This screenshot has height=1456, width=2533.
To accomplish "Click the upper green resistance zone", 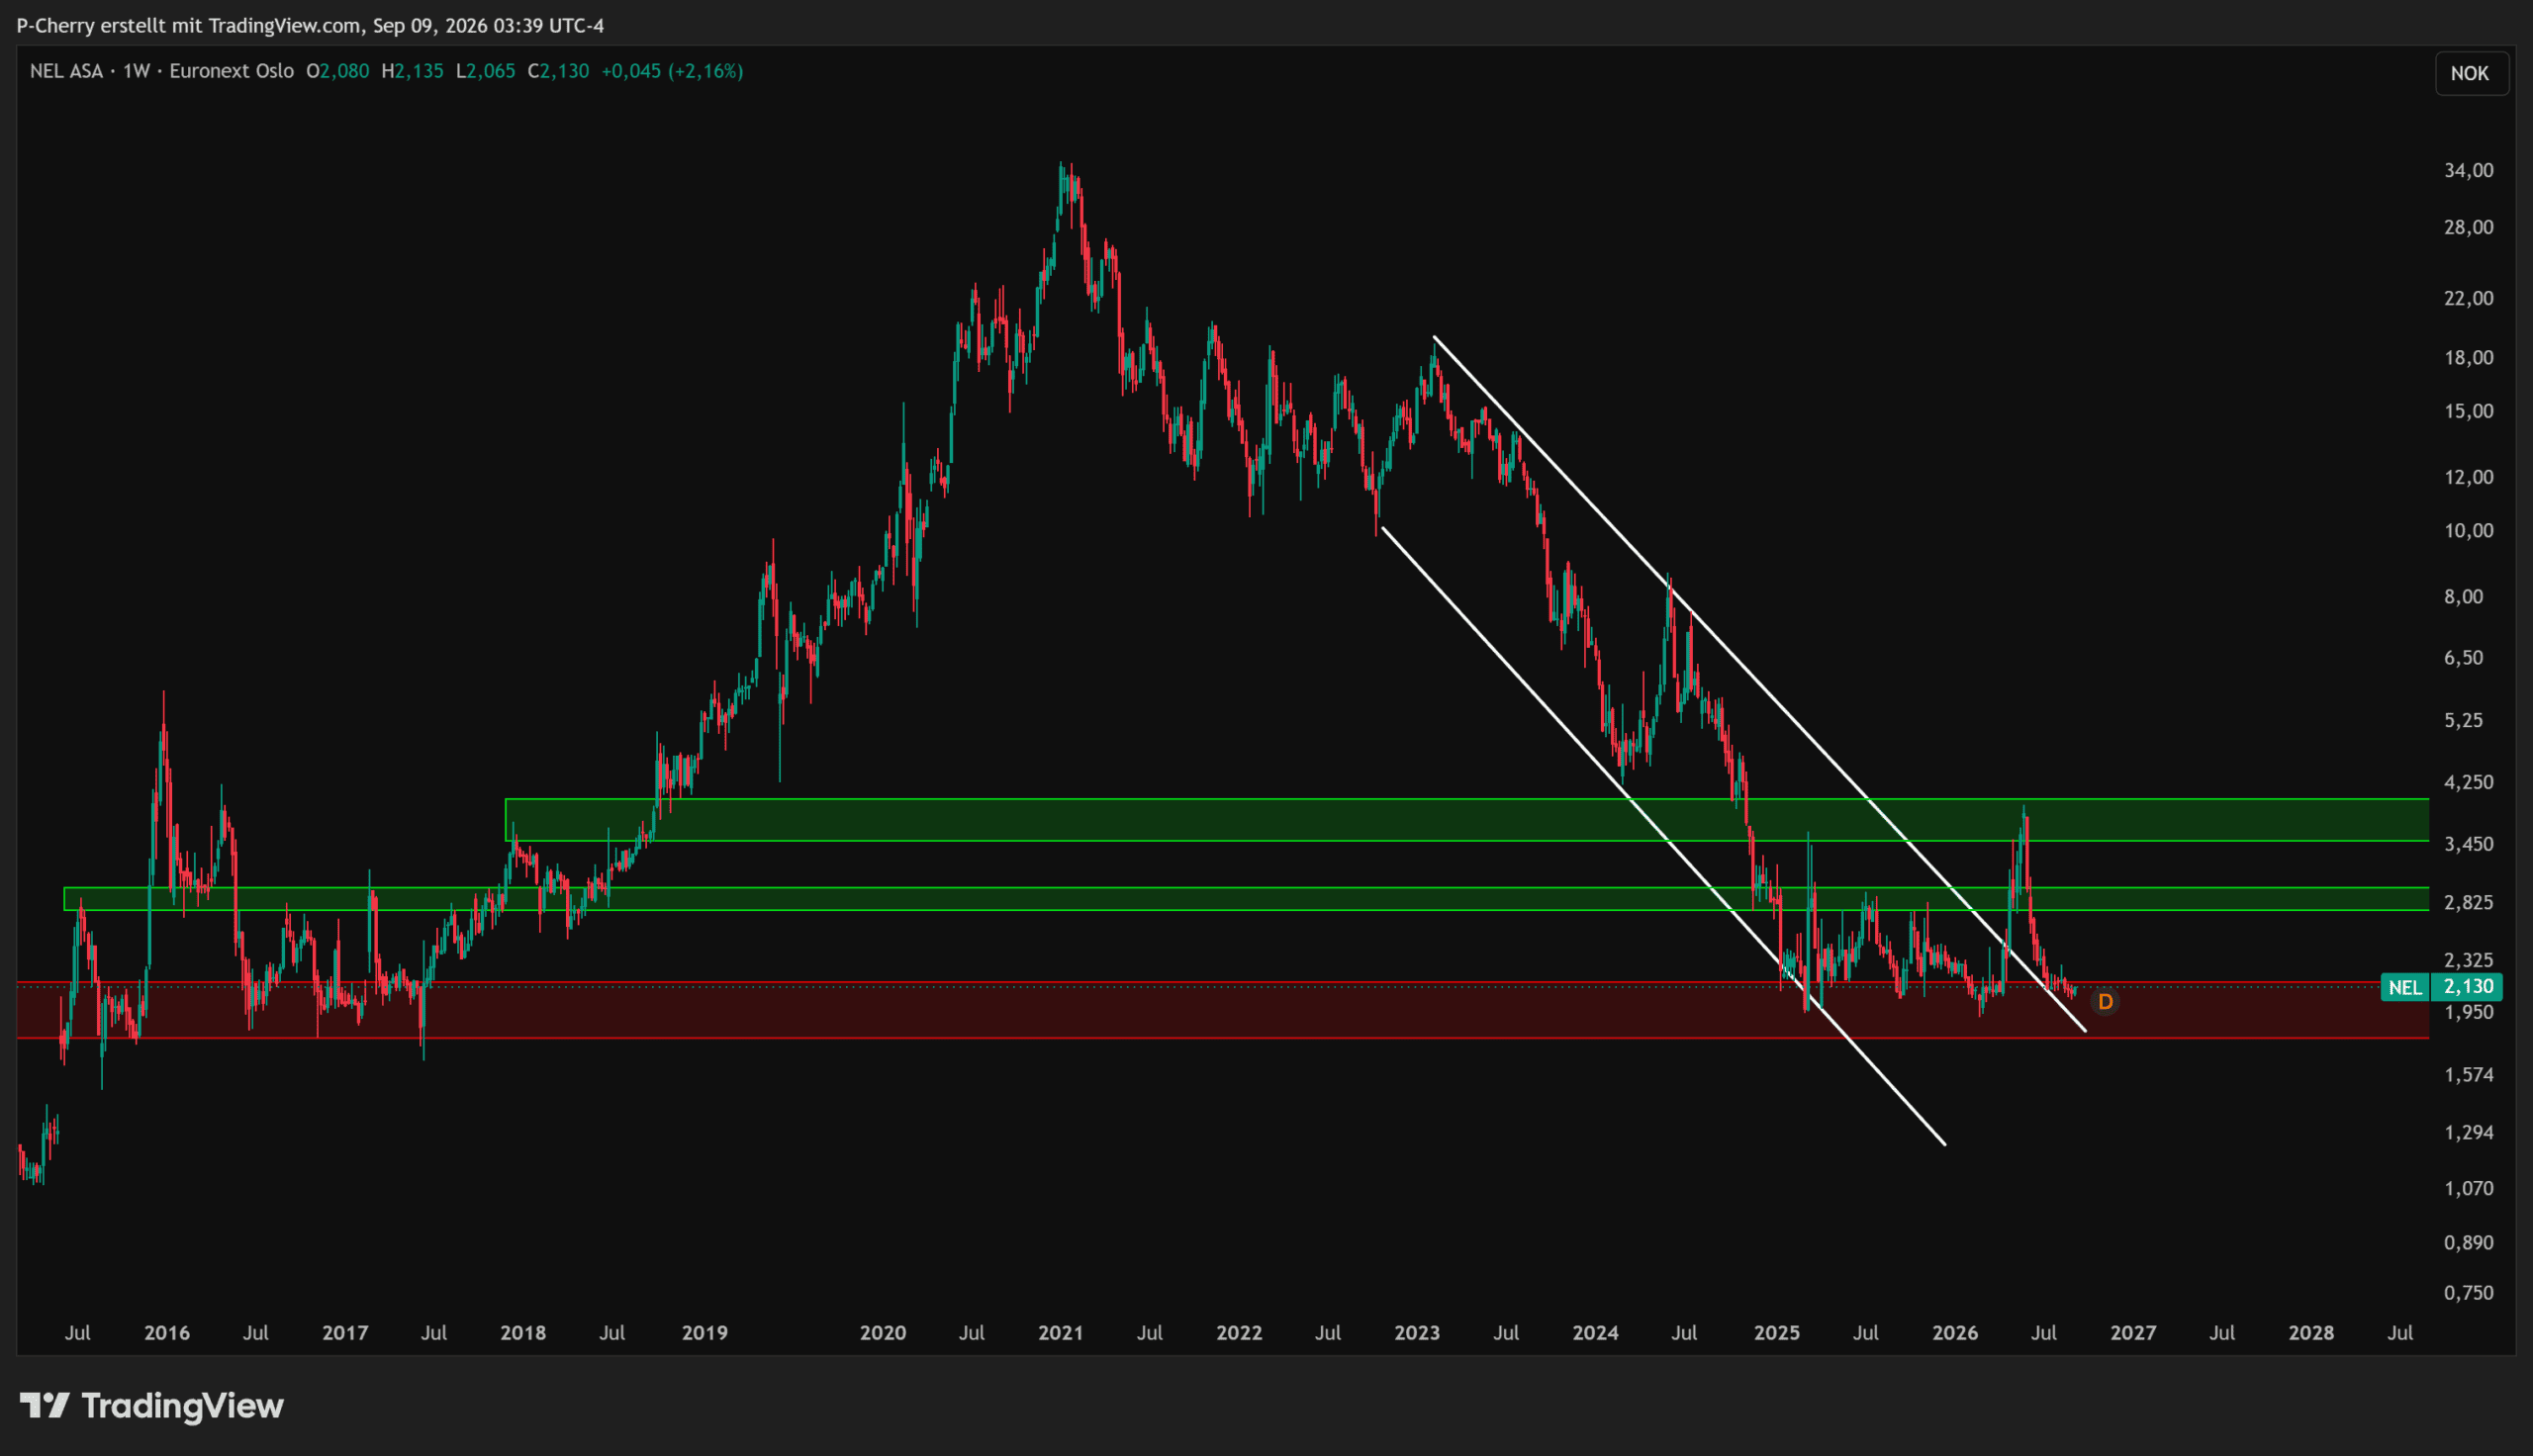I will click(1467, 820).
